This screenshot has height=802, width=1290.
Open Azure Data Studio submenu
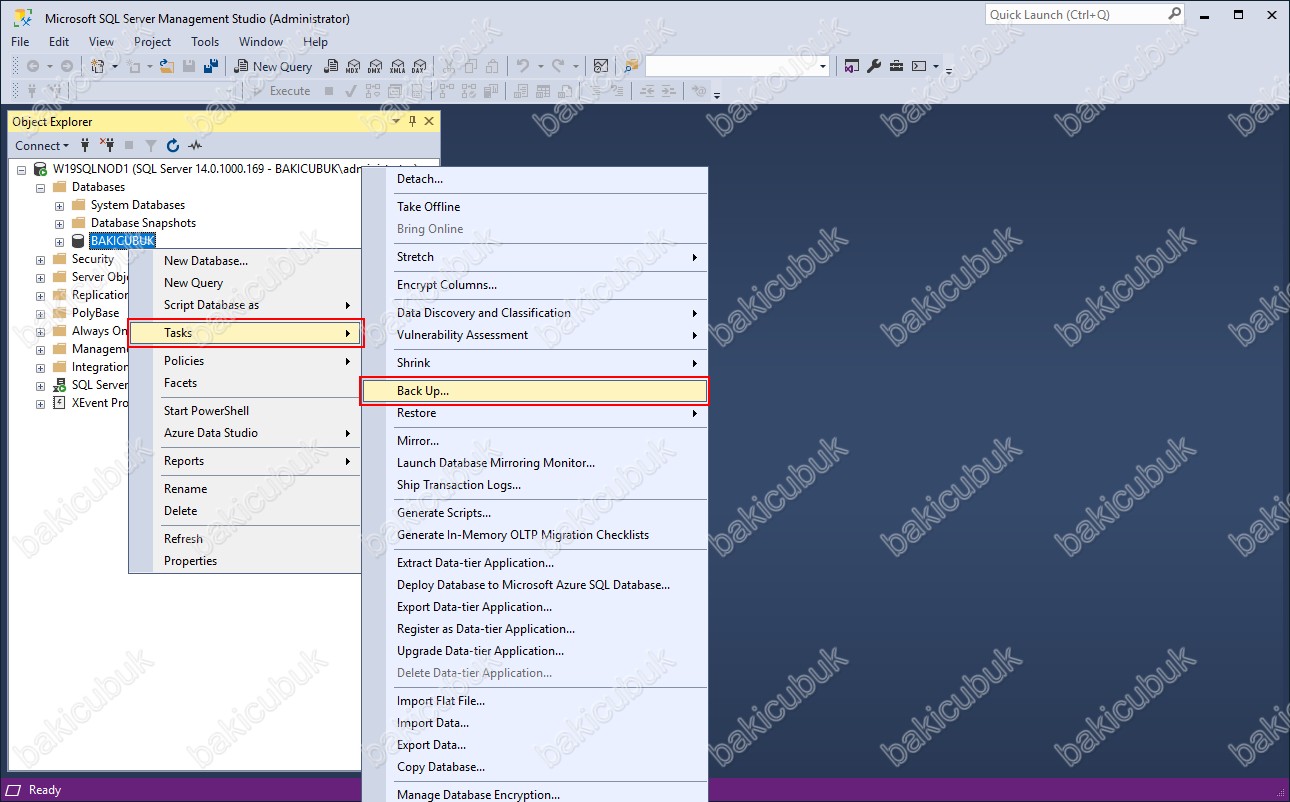(x=245, y=433)
